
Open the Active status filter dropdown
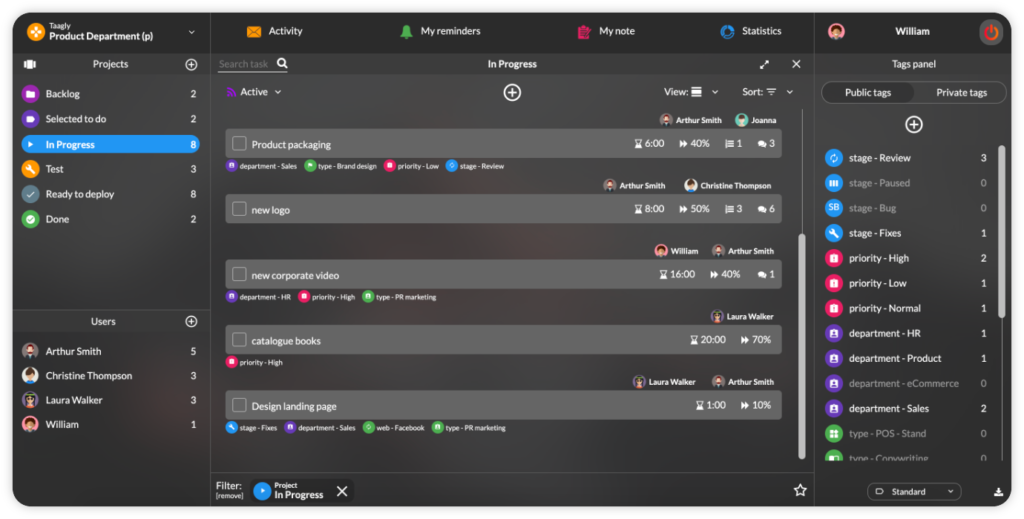click(255, 92)
